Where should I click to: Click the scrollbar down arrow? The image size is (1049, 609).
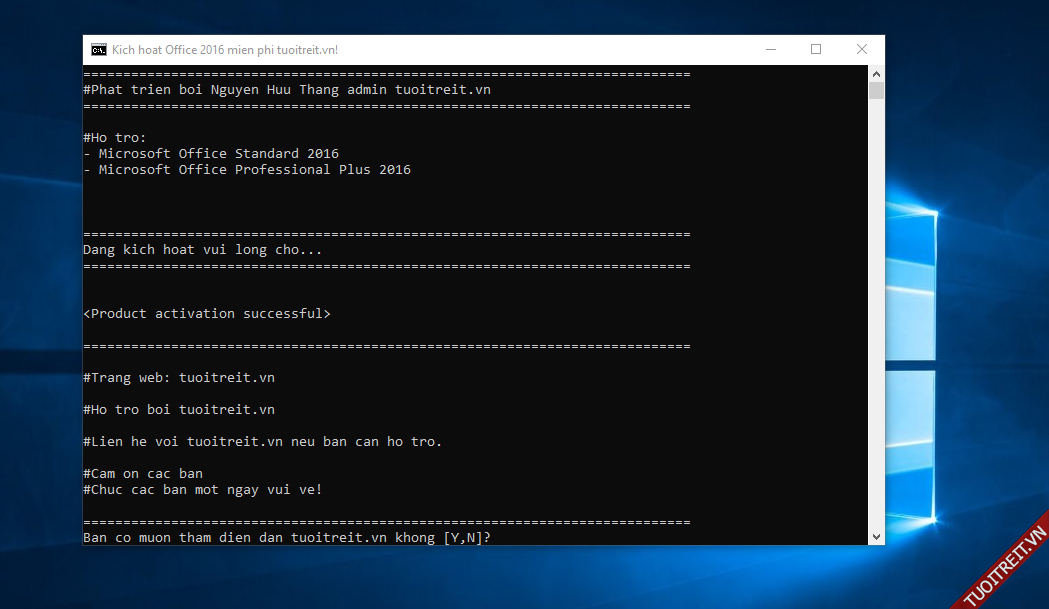[x=876, y=536]
